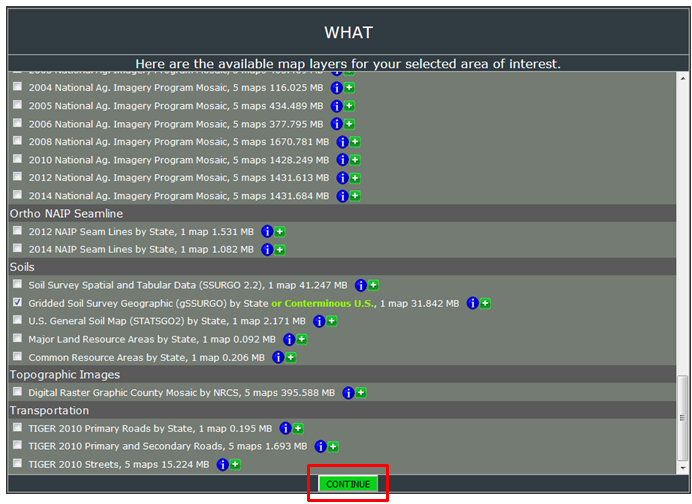Image resolution: width=692 pixels, height=504 pixels.
Task: Click green plus for 2005 Imagery Mosaic
Action: (349, 106)
